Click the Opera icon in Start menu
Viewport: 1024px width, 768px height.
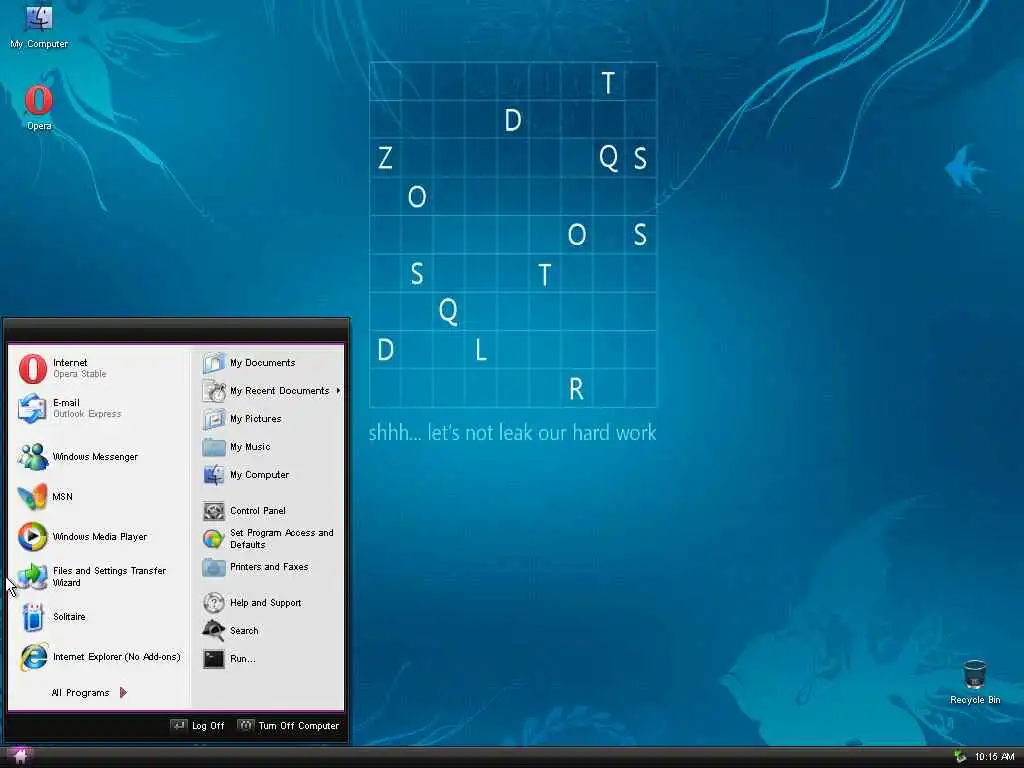[x=33, y=368]
